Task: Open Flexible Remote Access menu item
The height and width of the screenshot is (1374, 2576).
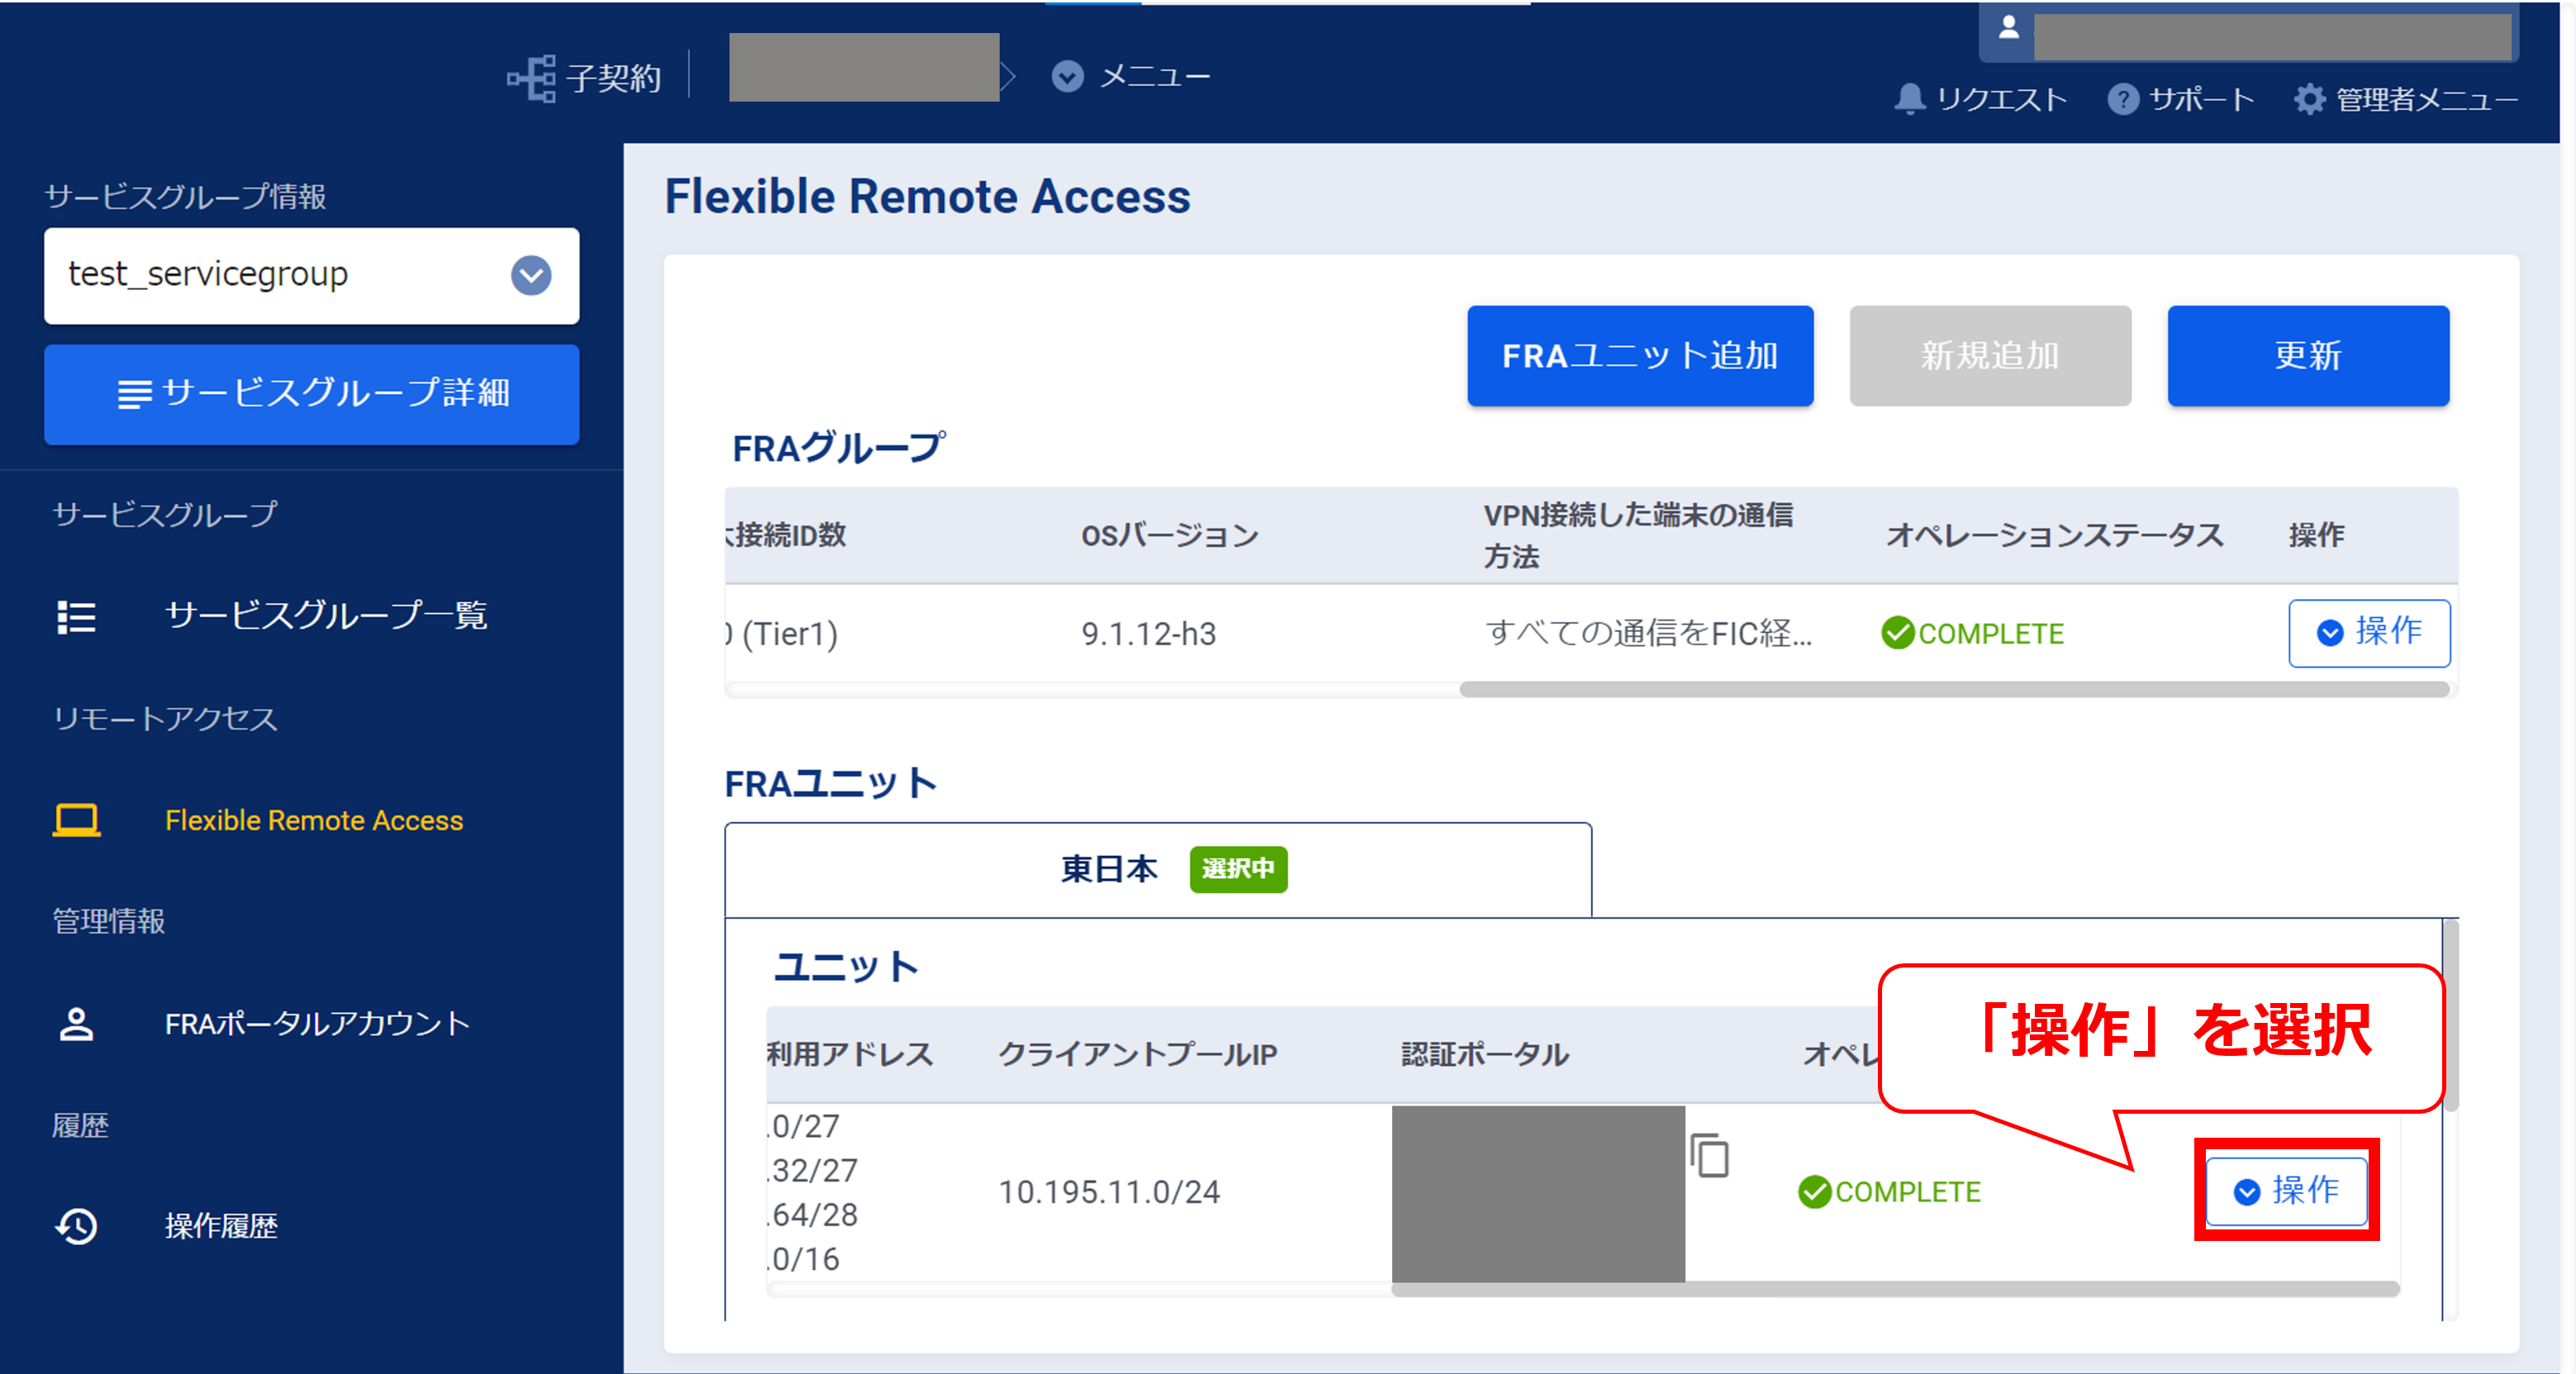Action: point(313,820)
